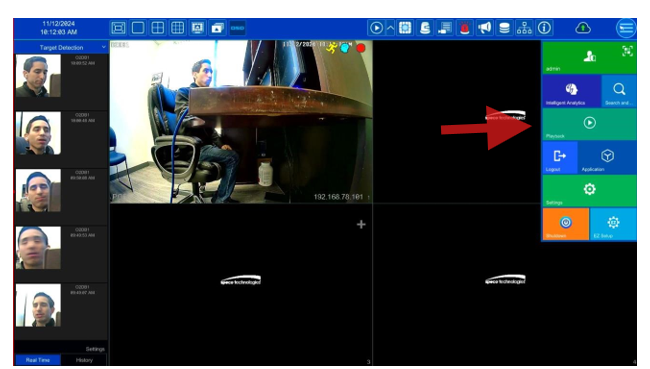Click the Logout tile
This screenshot has width=650, height=369.
[560, 158]
